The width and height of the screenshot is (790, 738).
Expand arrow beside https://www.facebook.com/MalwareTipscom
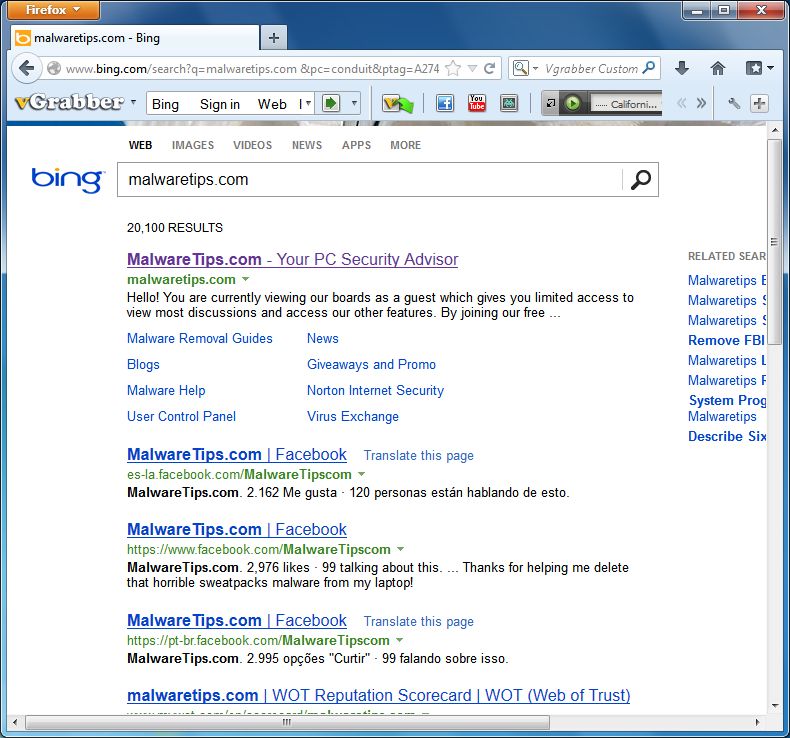coord(401,549)
